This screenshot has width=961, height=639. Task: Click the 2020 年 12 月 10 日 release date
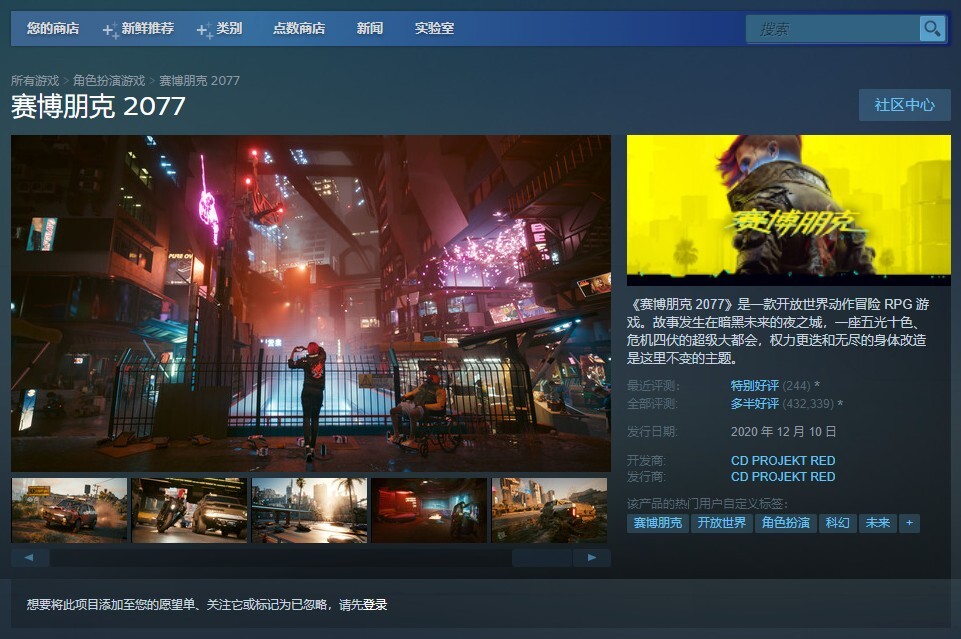(783, 431)
